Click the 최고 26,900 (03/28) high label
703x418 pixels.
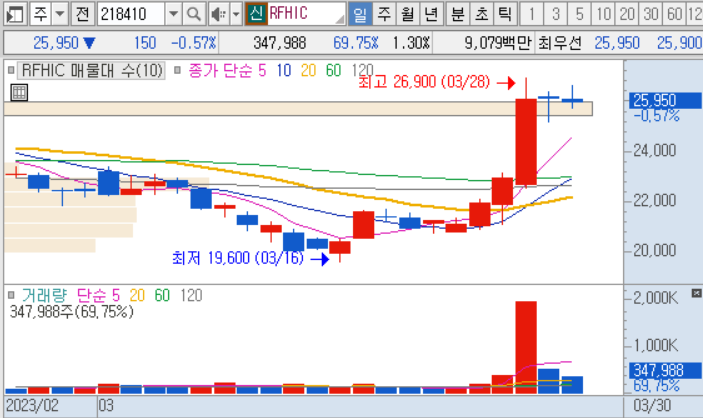point(424,82)
